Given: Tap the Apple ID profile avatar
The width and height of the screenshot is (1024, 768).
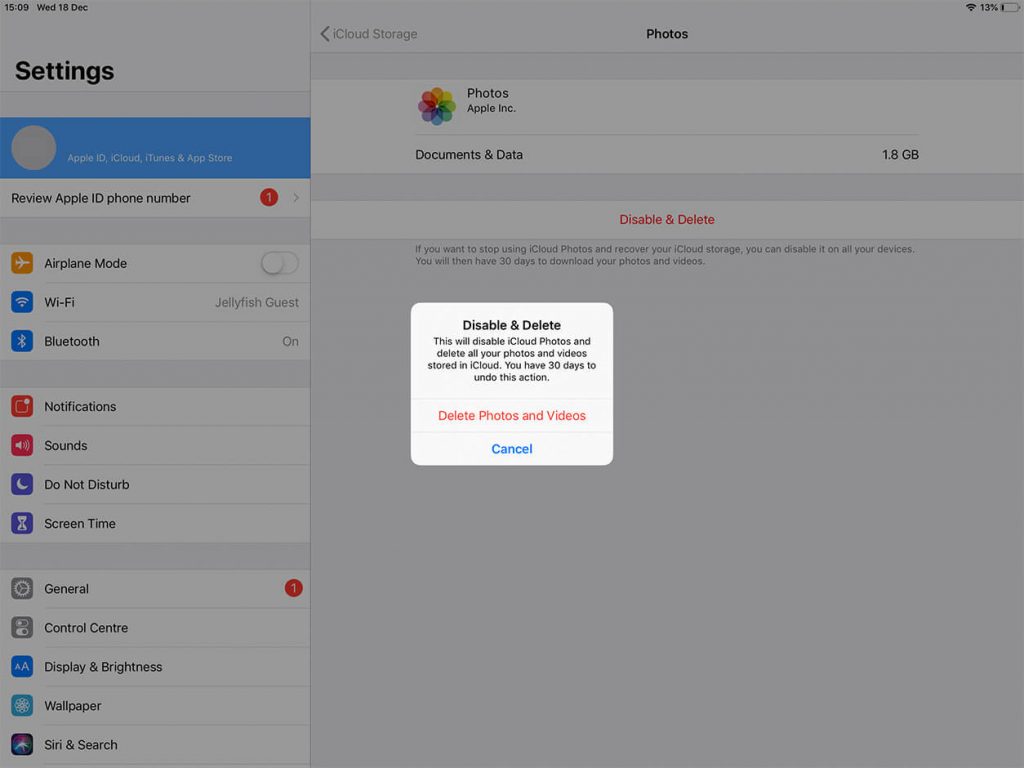Looking at the screenshot, I should coord(34,148).
